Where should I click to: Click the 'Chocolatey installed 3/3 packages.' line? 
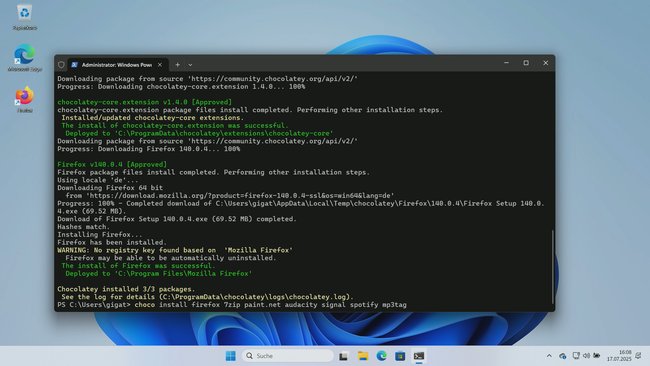point(126,289)
